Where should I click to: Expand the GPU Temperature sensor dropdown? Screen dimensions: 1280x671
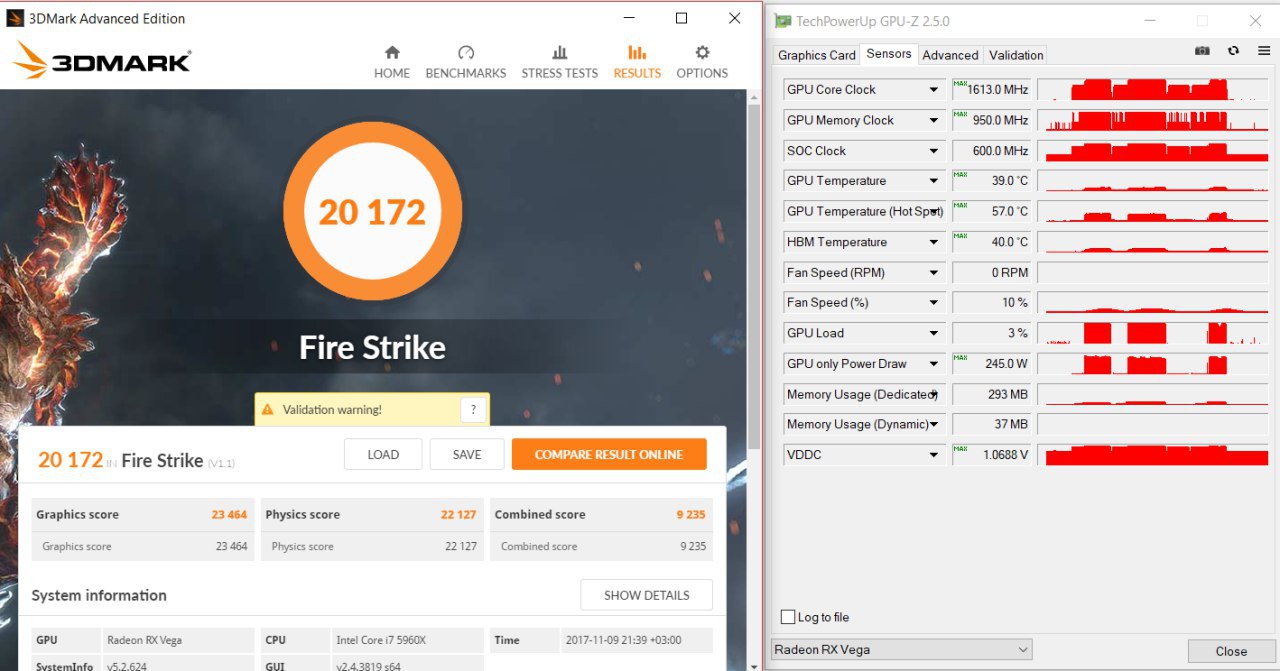934,181
